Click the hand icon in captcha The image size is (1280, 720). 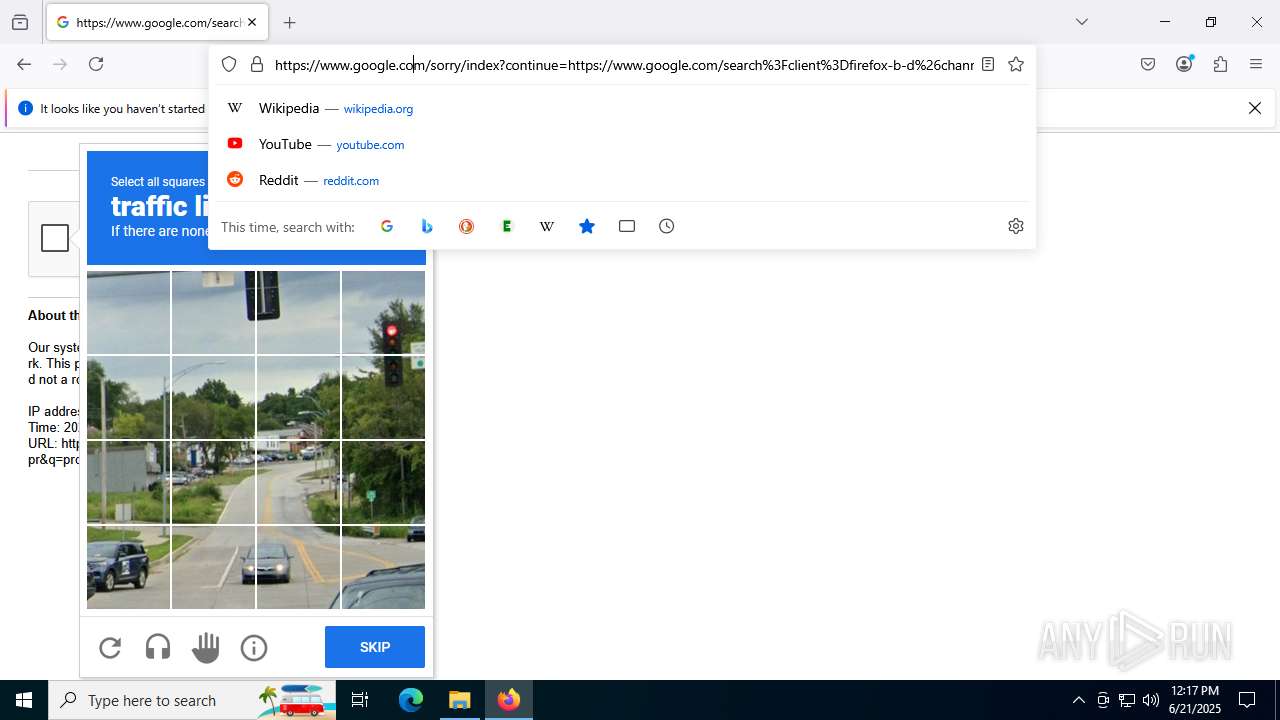tap(206, 648)
